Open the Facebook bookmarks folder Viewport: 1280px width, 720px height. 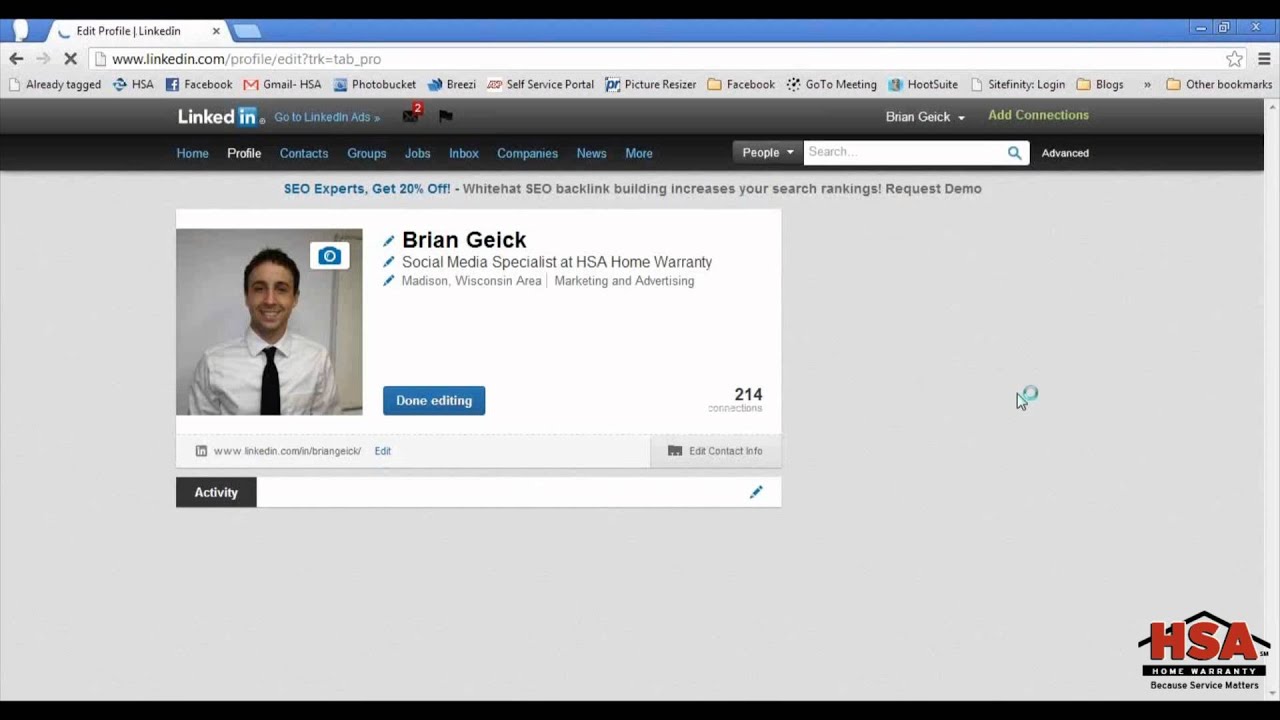[x=741, y=85]
